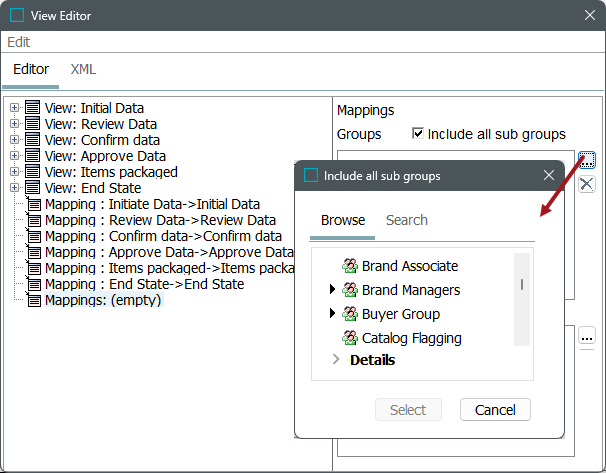Expand the View: Review Data node
This screenshot has height=473, width=606.
(x=14, y=124)
